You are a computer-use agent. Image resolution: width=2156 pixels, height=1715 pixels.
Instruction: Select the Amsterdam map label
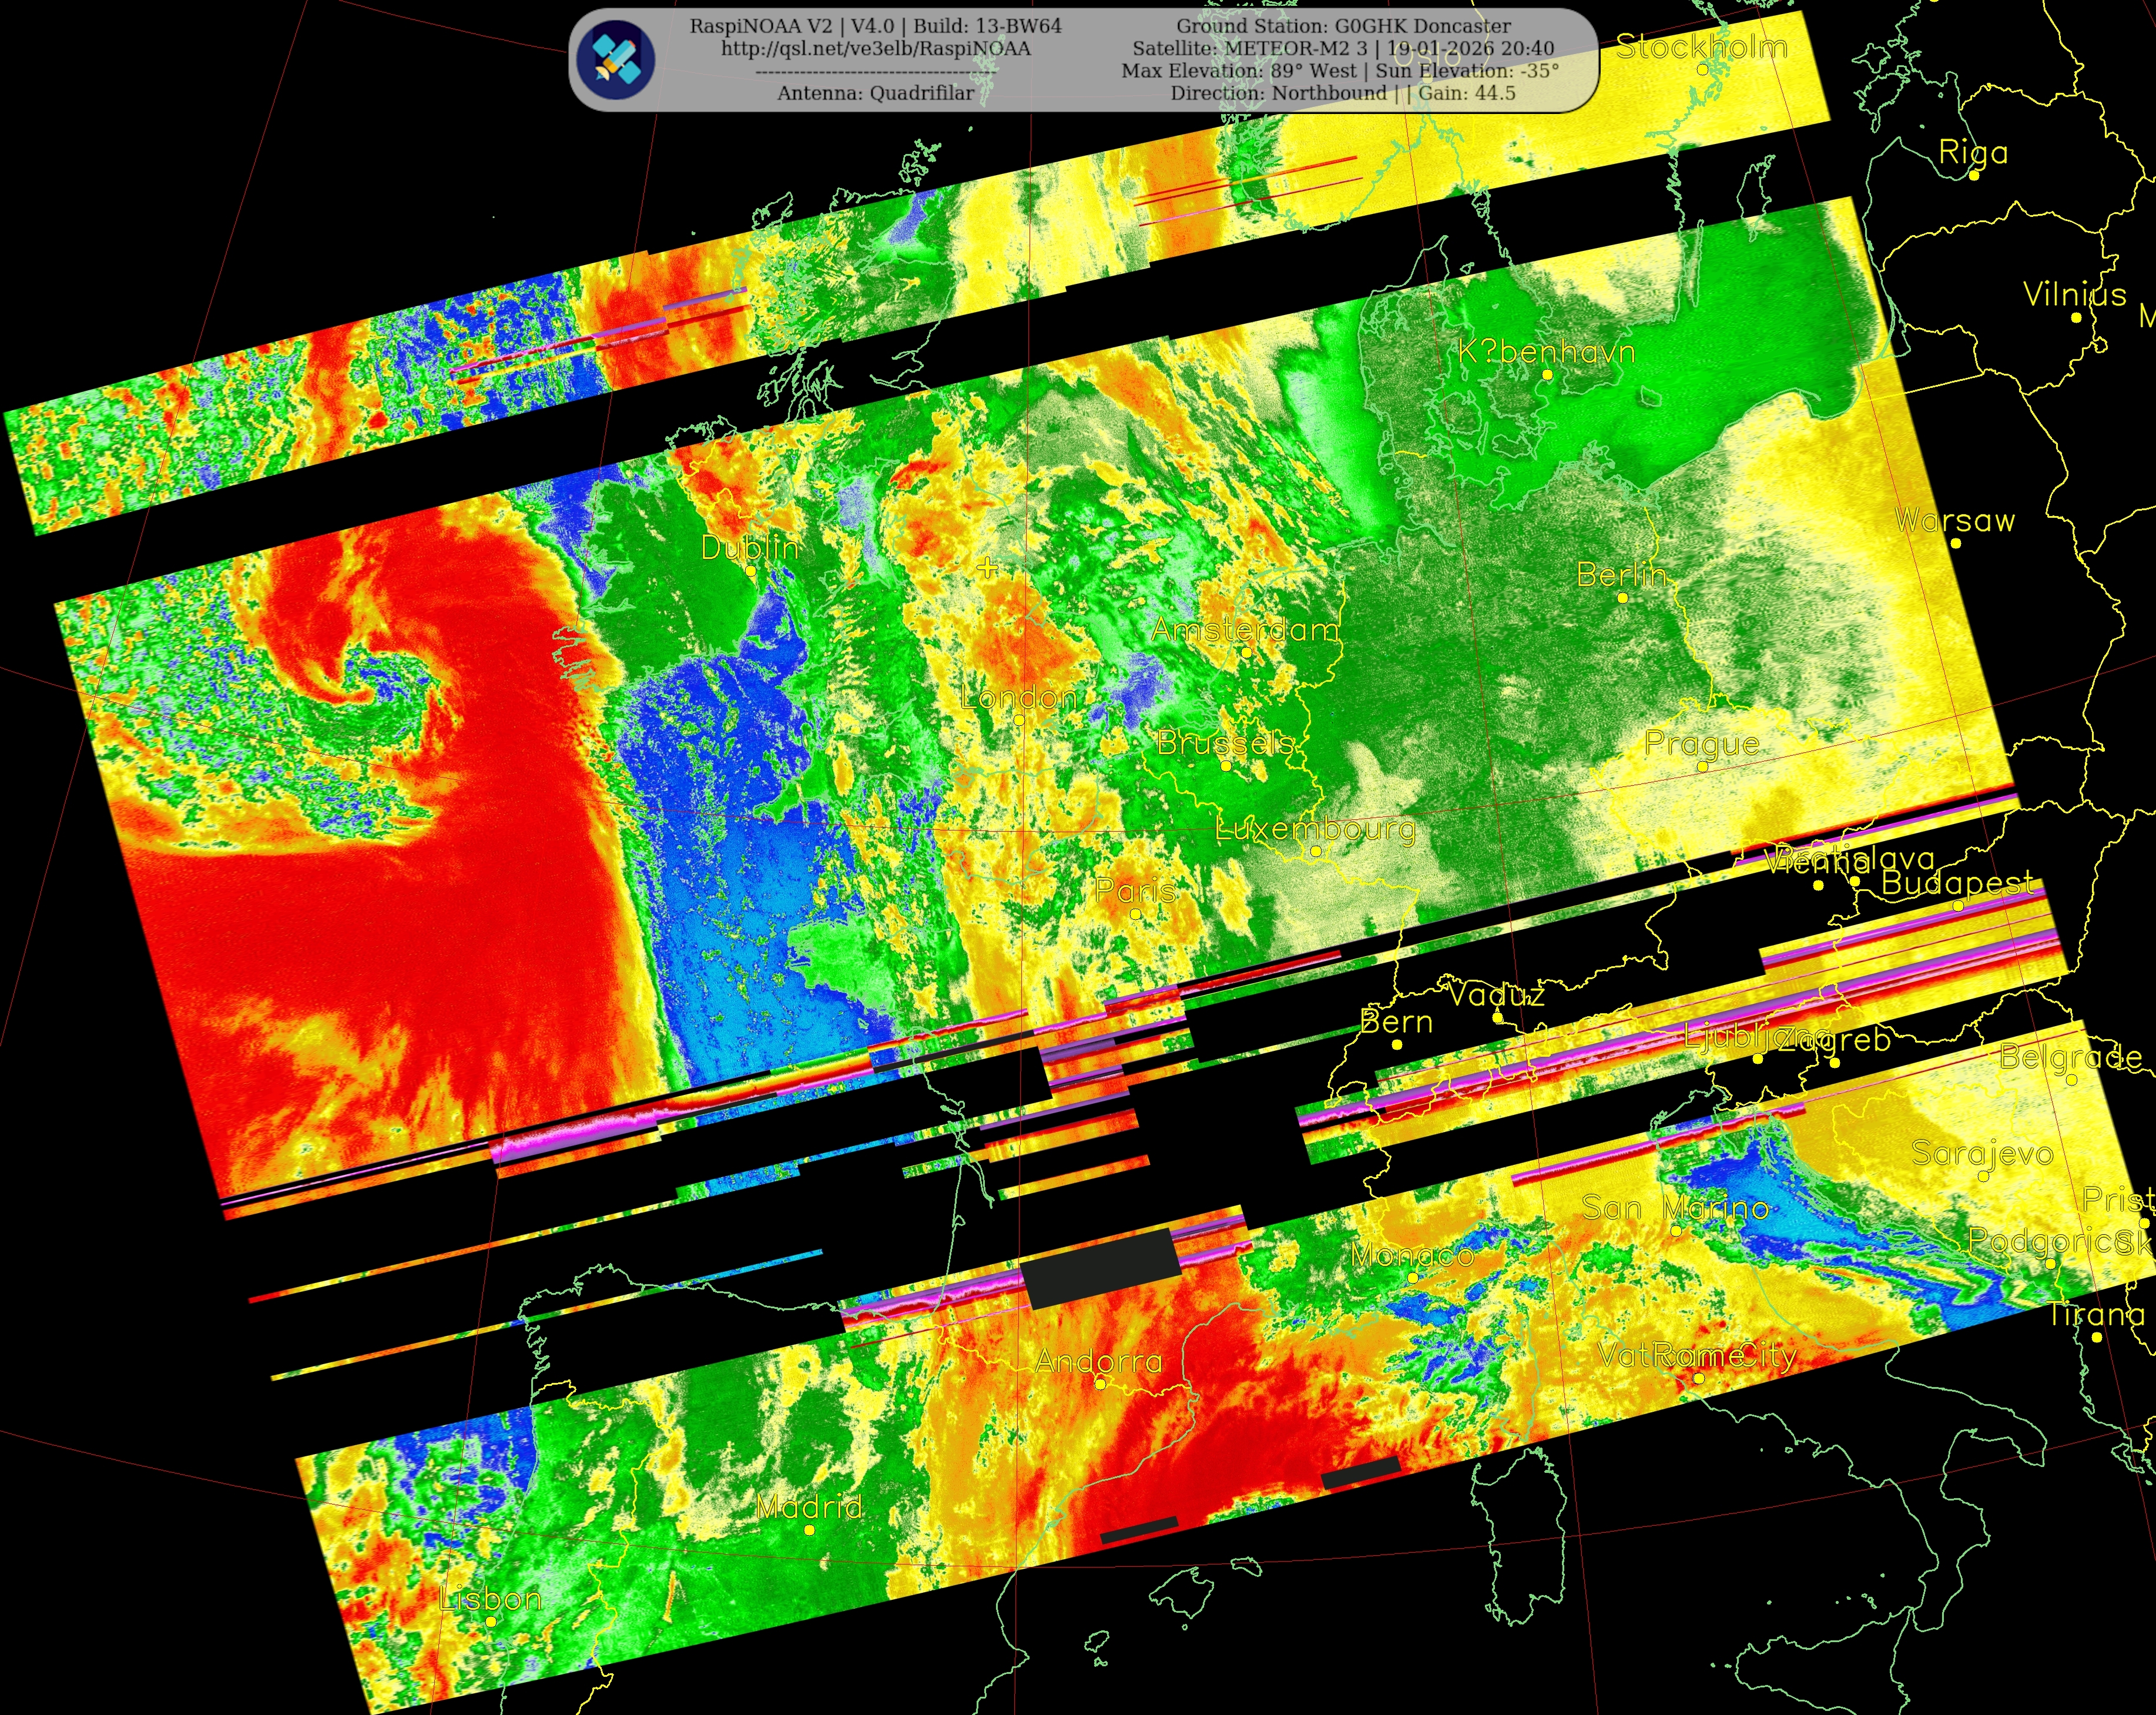point(1244,630)
